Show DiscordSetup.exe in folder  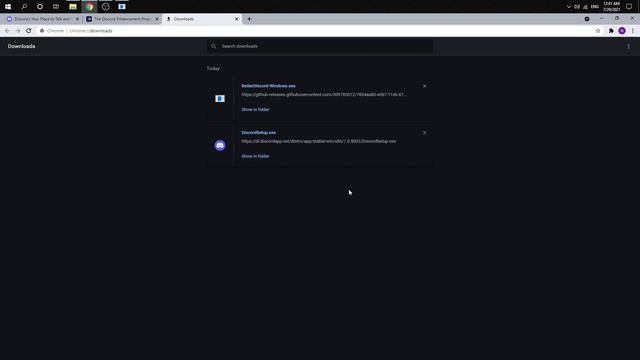[255, 156]
